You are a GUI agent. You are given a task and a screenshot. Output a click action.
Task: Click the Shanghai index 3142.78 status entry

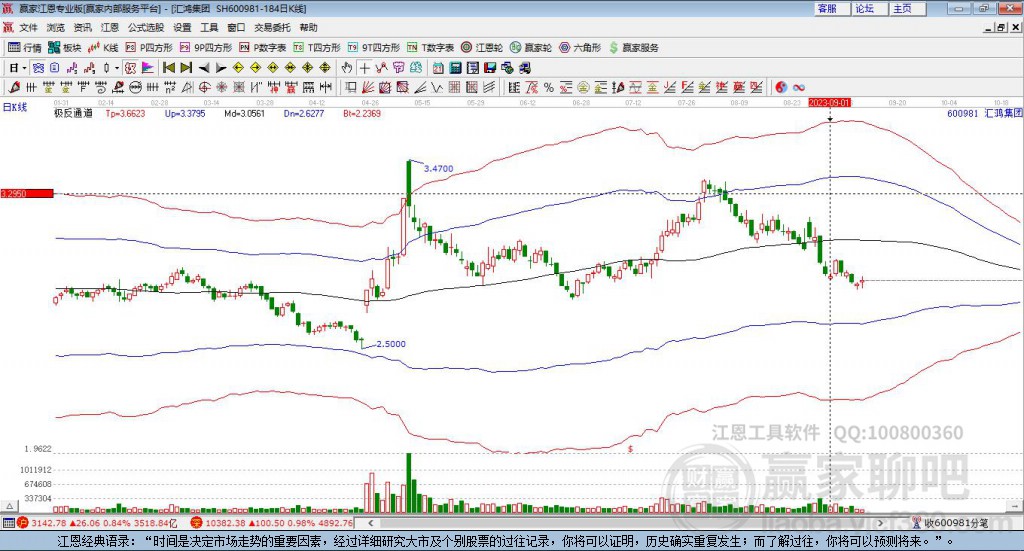97,523
